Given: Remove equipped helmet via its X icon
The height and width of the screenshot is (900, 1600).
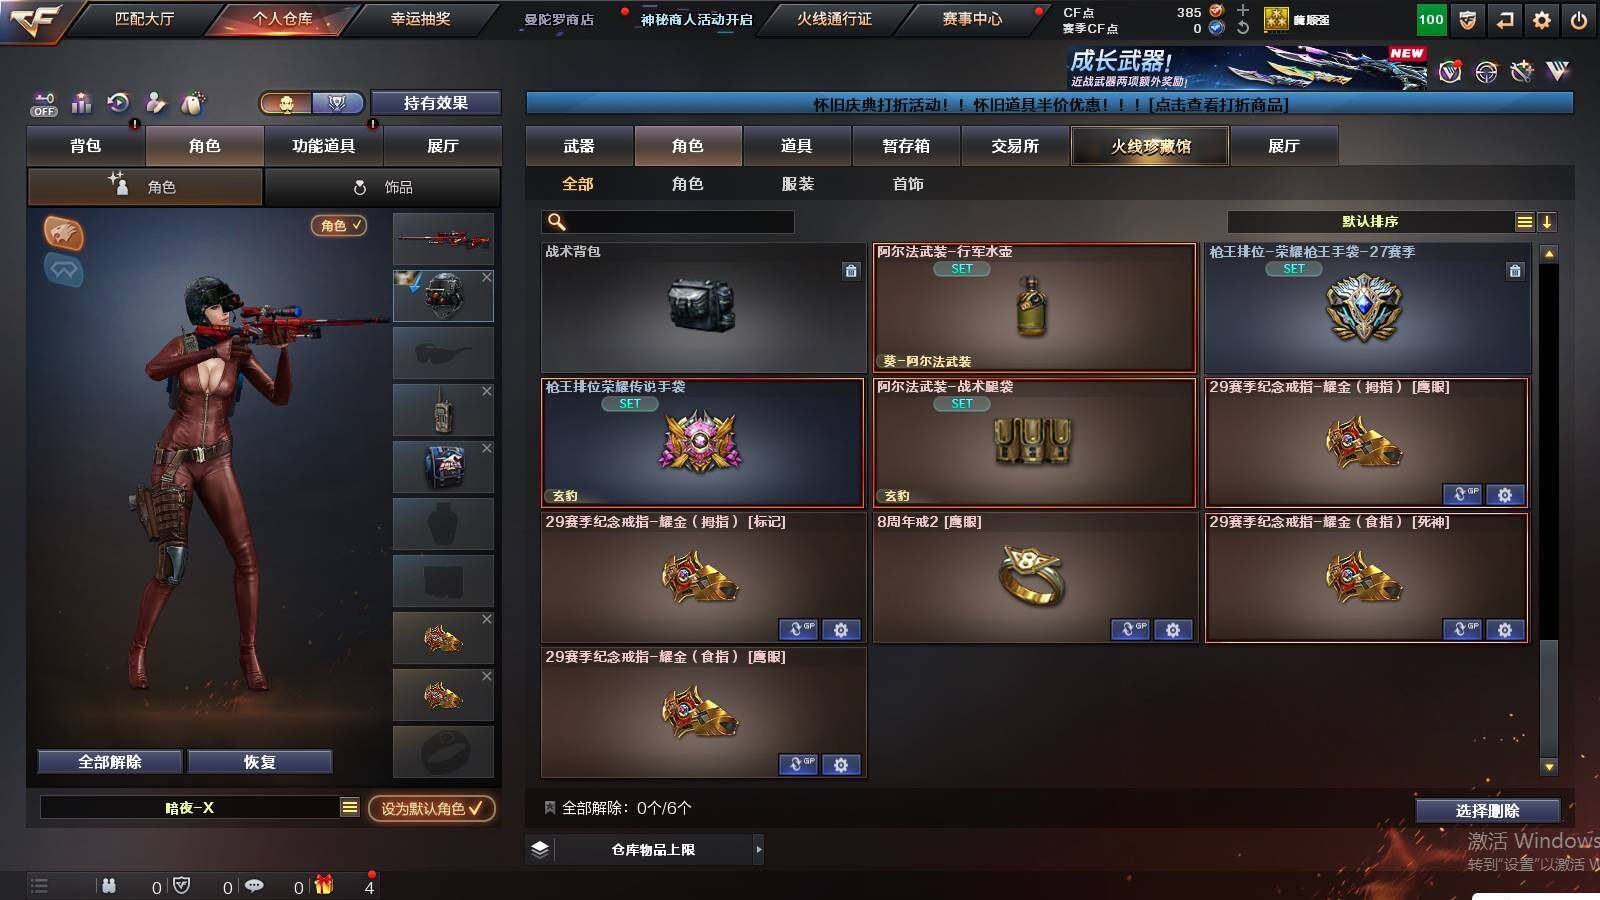Looking at the screenshot, I should click(487, 277).
